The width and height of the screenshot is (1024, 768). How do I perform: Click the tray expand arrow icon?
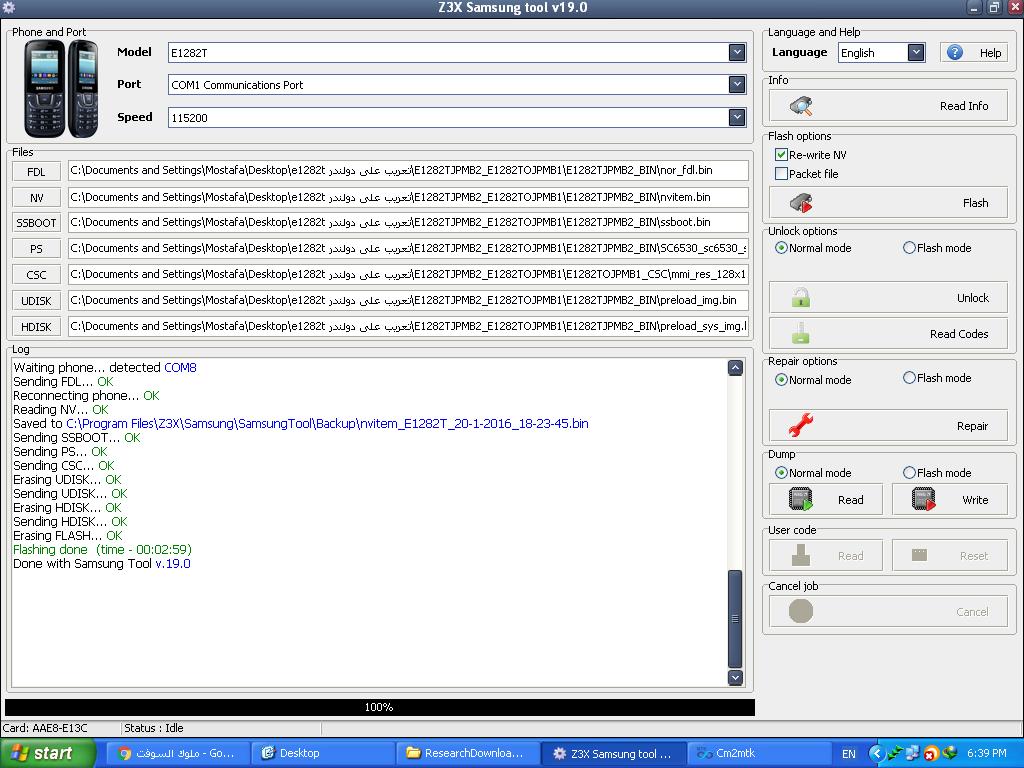876,753
